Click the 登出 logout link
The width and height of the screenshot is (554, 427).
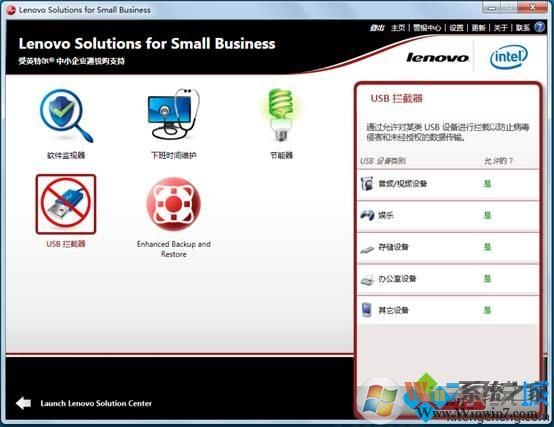coord(377,28)
